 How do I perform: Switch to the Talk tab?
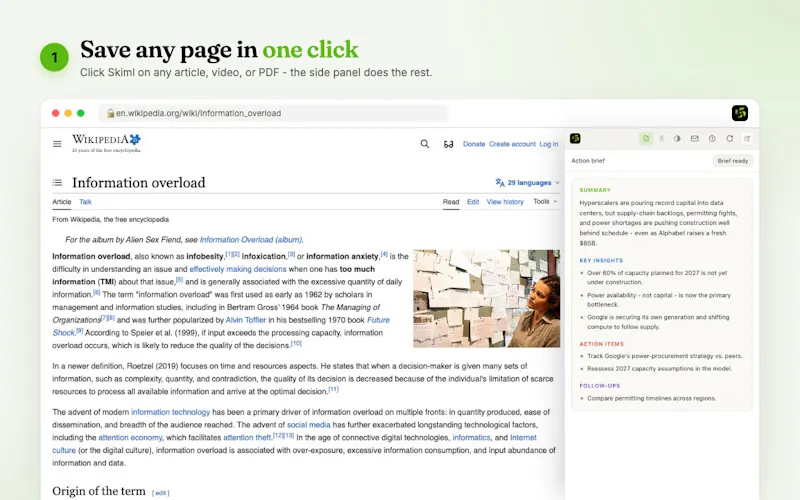[85, 202]
